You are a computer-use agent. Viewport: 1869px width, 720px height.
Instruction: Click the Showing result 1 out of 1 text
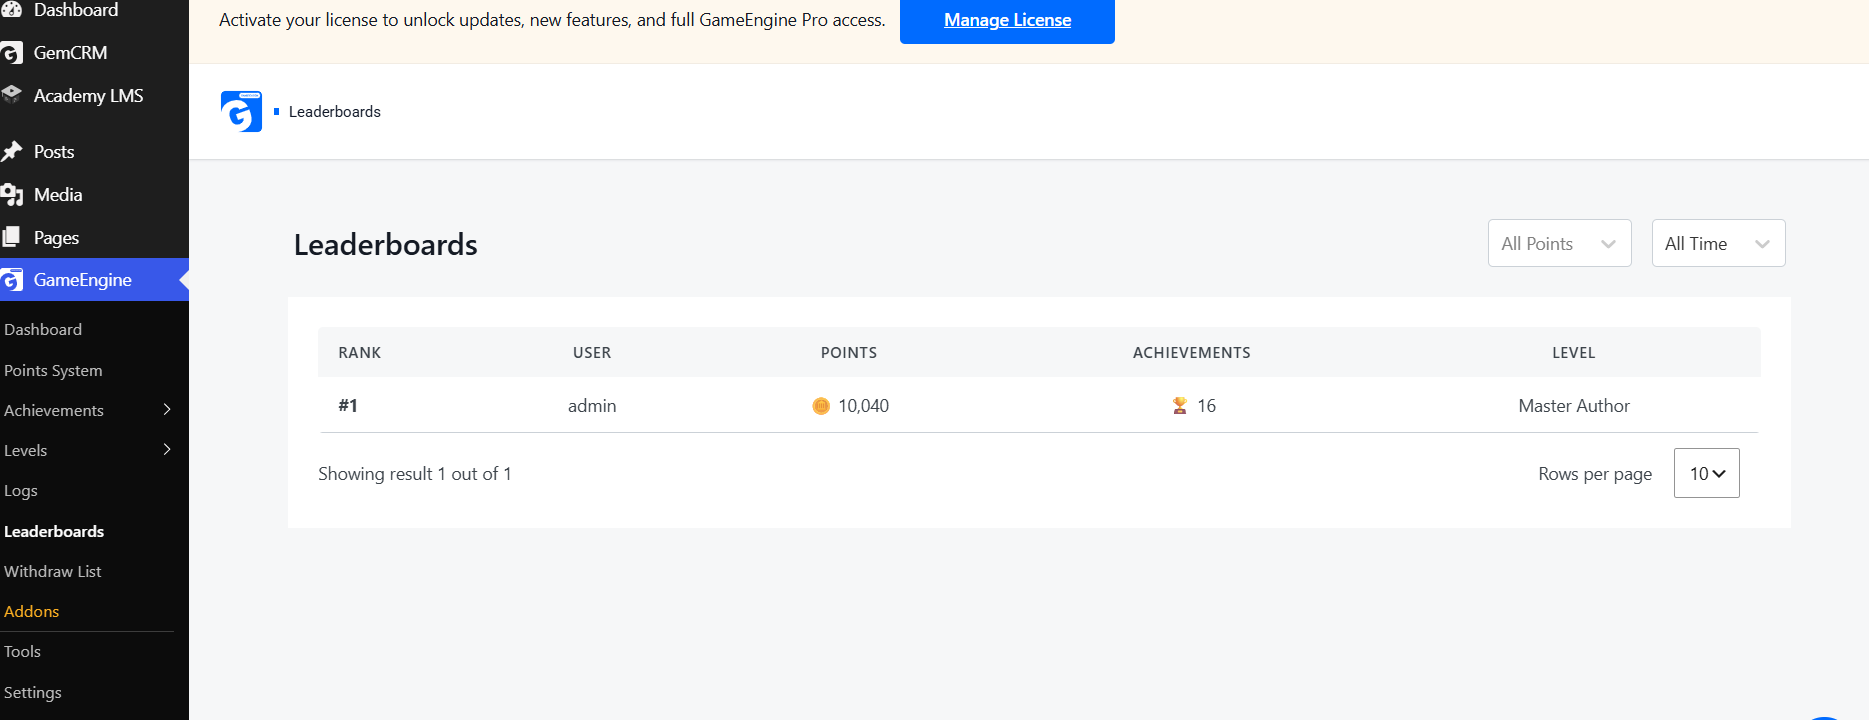click(x=415, y=474)
